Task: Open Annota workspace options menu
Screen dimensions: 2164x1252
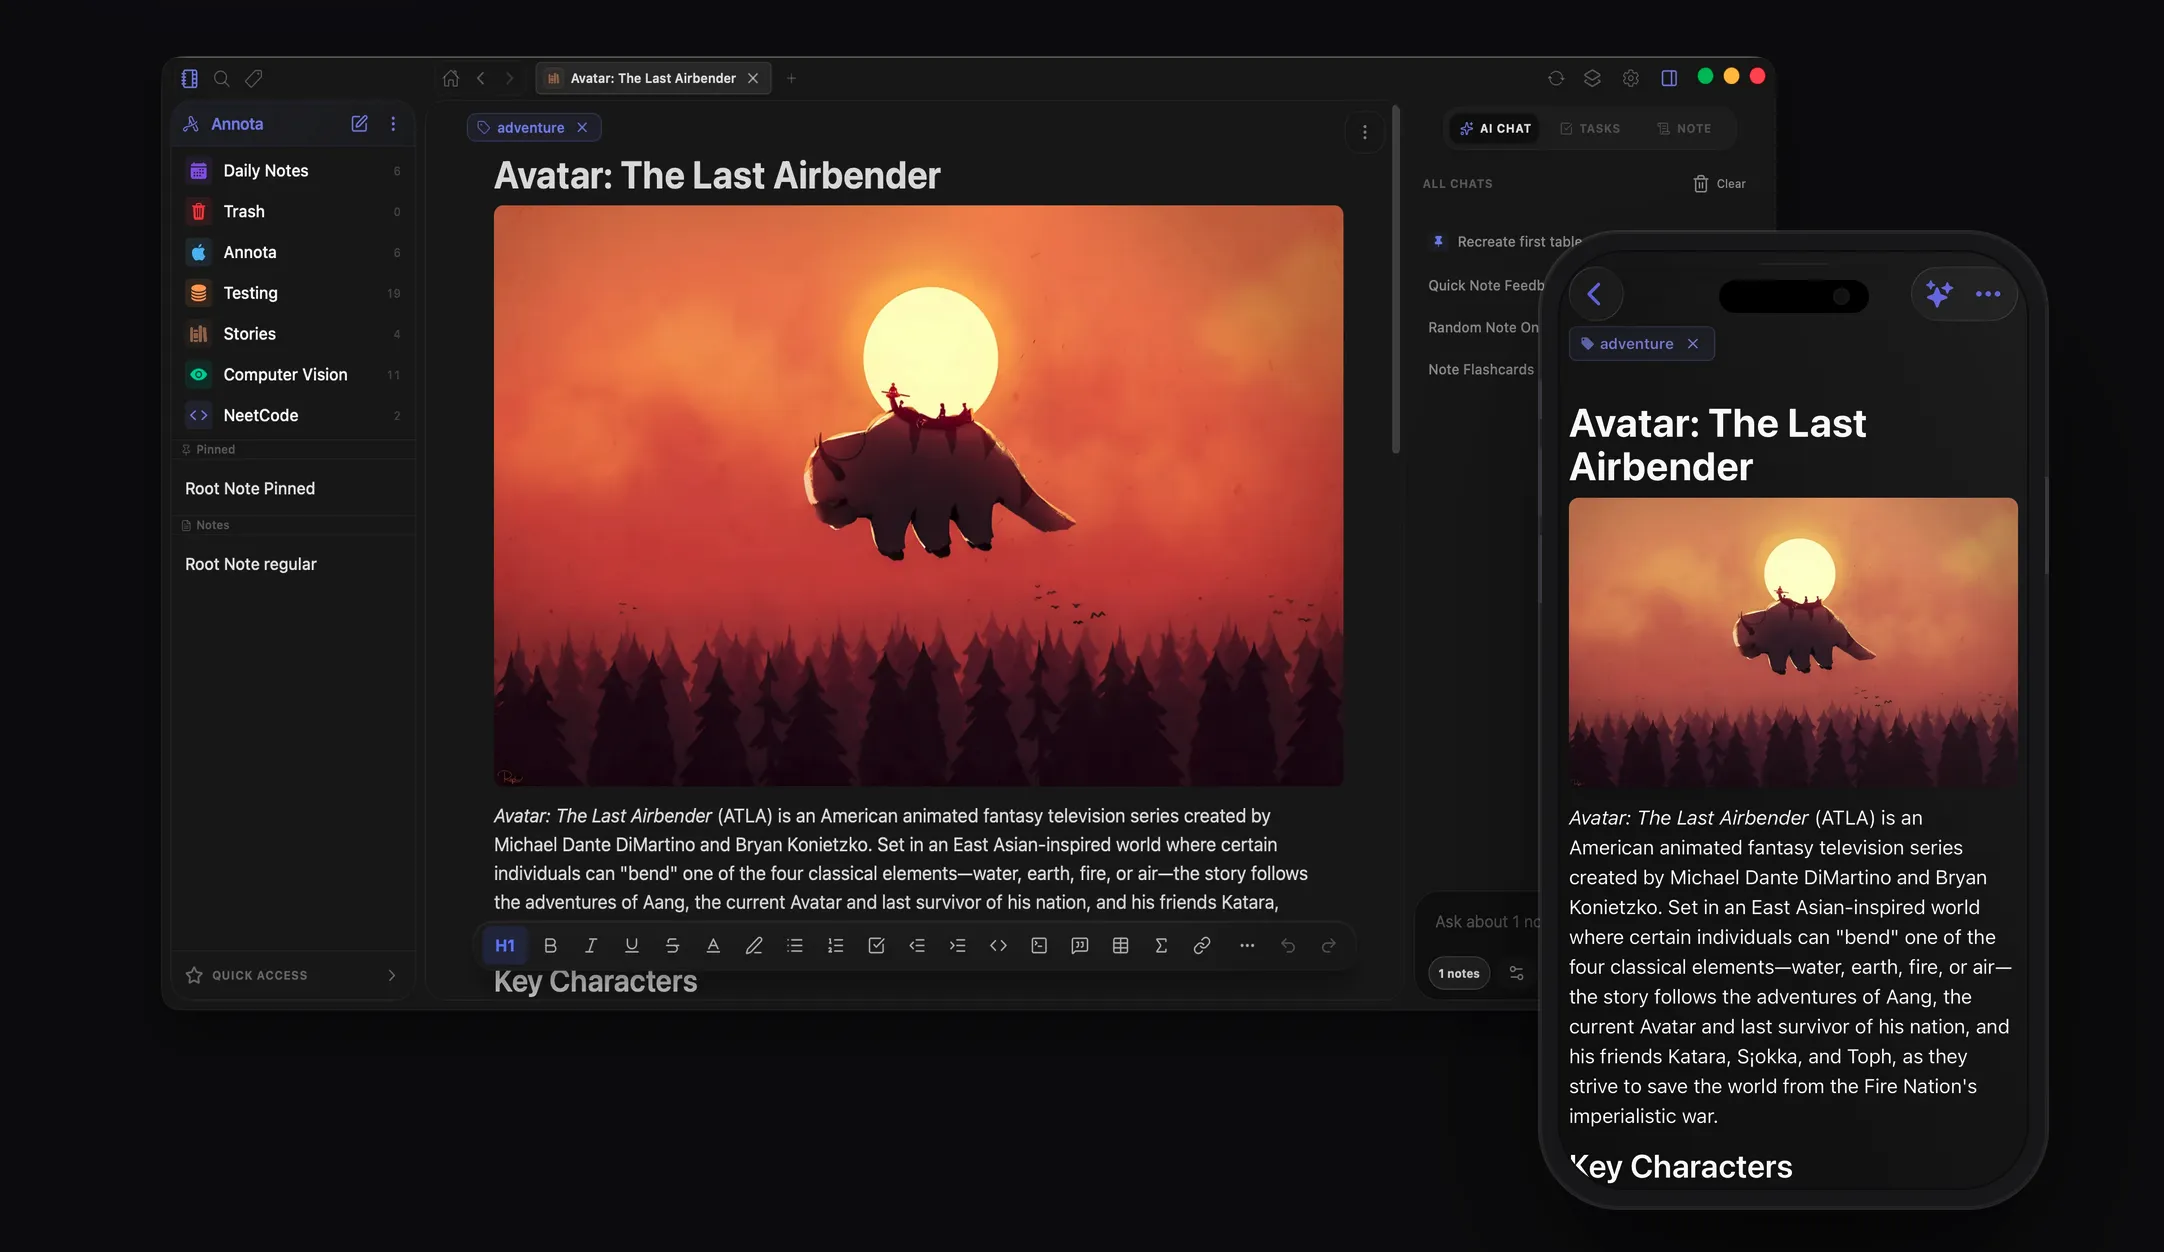Action: (x=393, y=124)
